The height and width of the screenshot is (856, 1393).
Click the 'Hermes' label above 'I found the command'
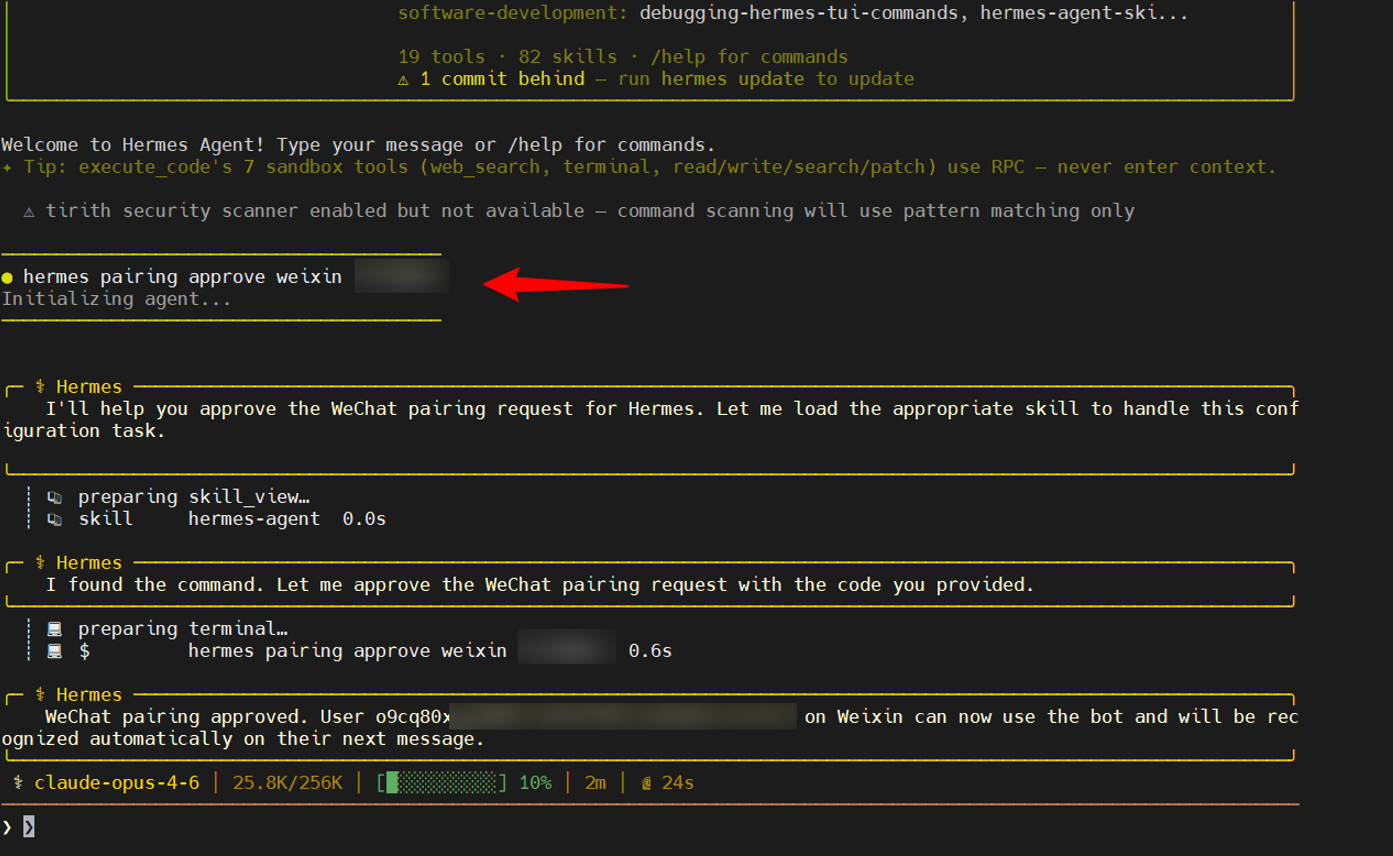(89, 563)
